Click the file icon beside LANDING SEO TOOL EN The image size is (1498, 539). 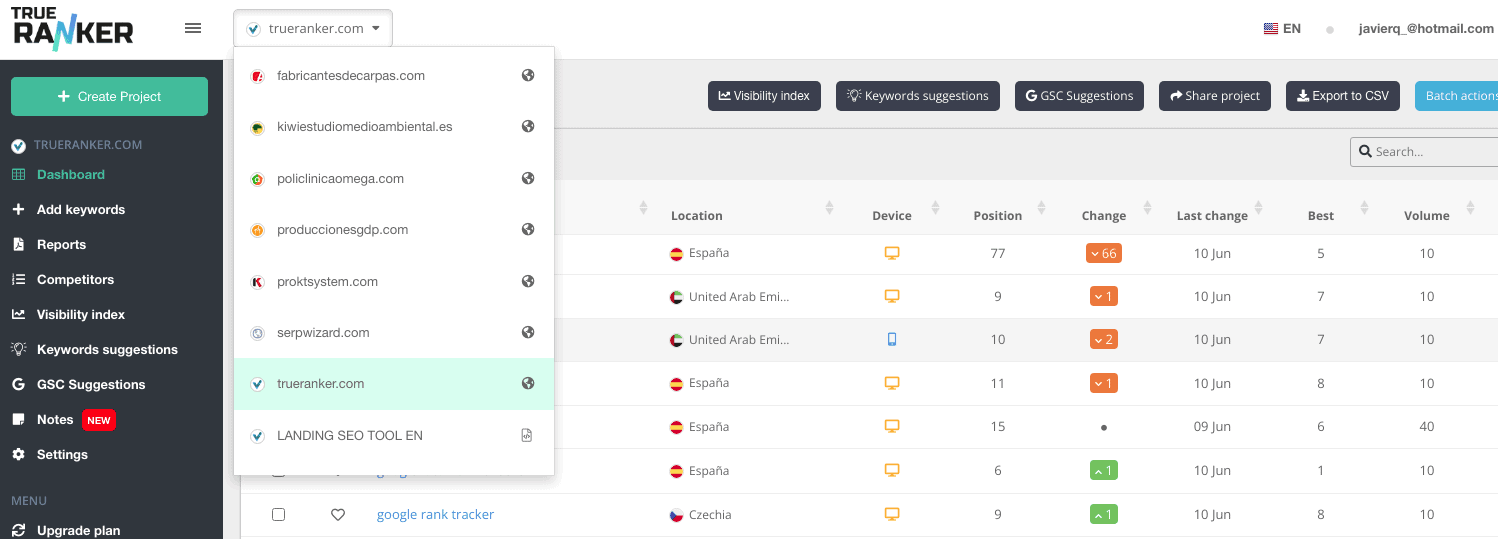point(527,436)
